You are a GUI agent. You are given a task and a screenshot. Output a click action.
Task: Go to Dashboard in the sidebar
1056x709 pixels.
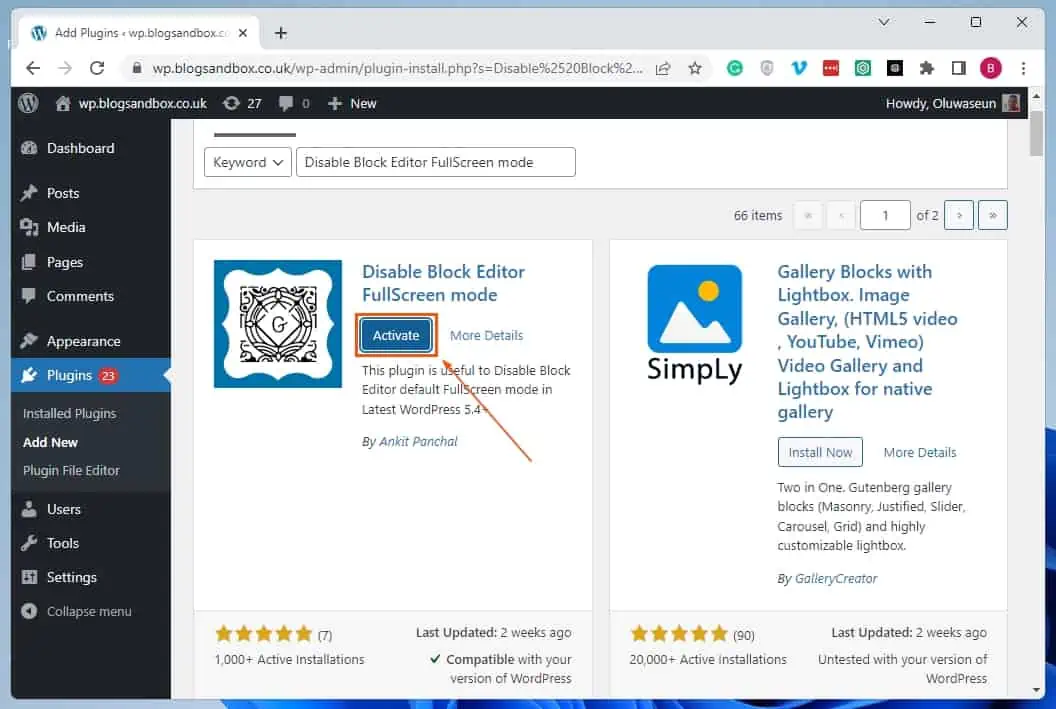click(x=80, y=148)
